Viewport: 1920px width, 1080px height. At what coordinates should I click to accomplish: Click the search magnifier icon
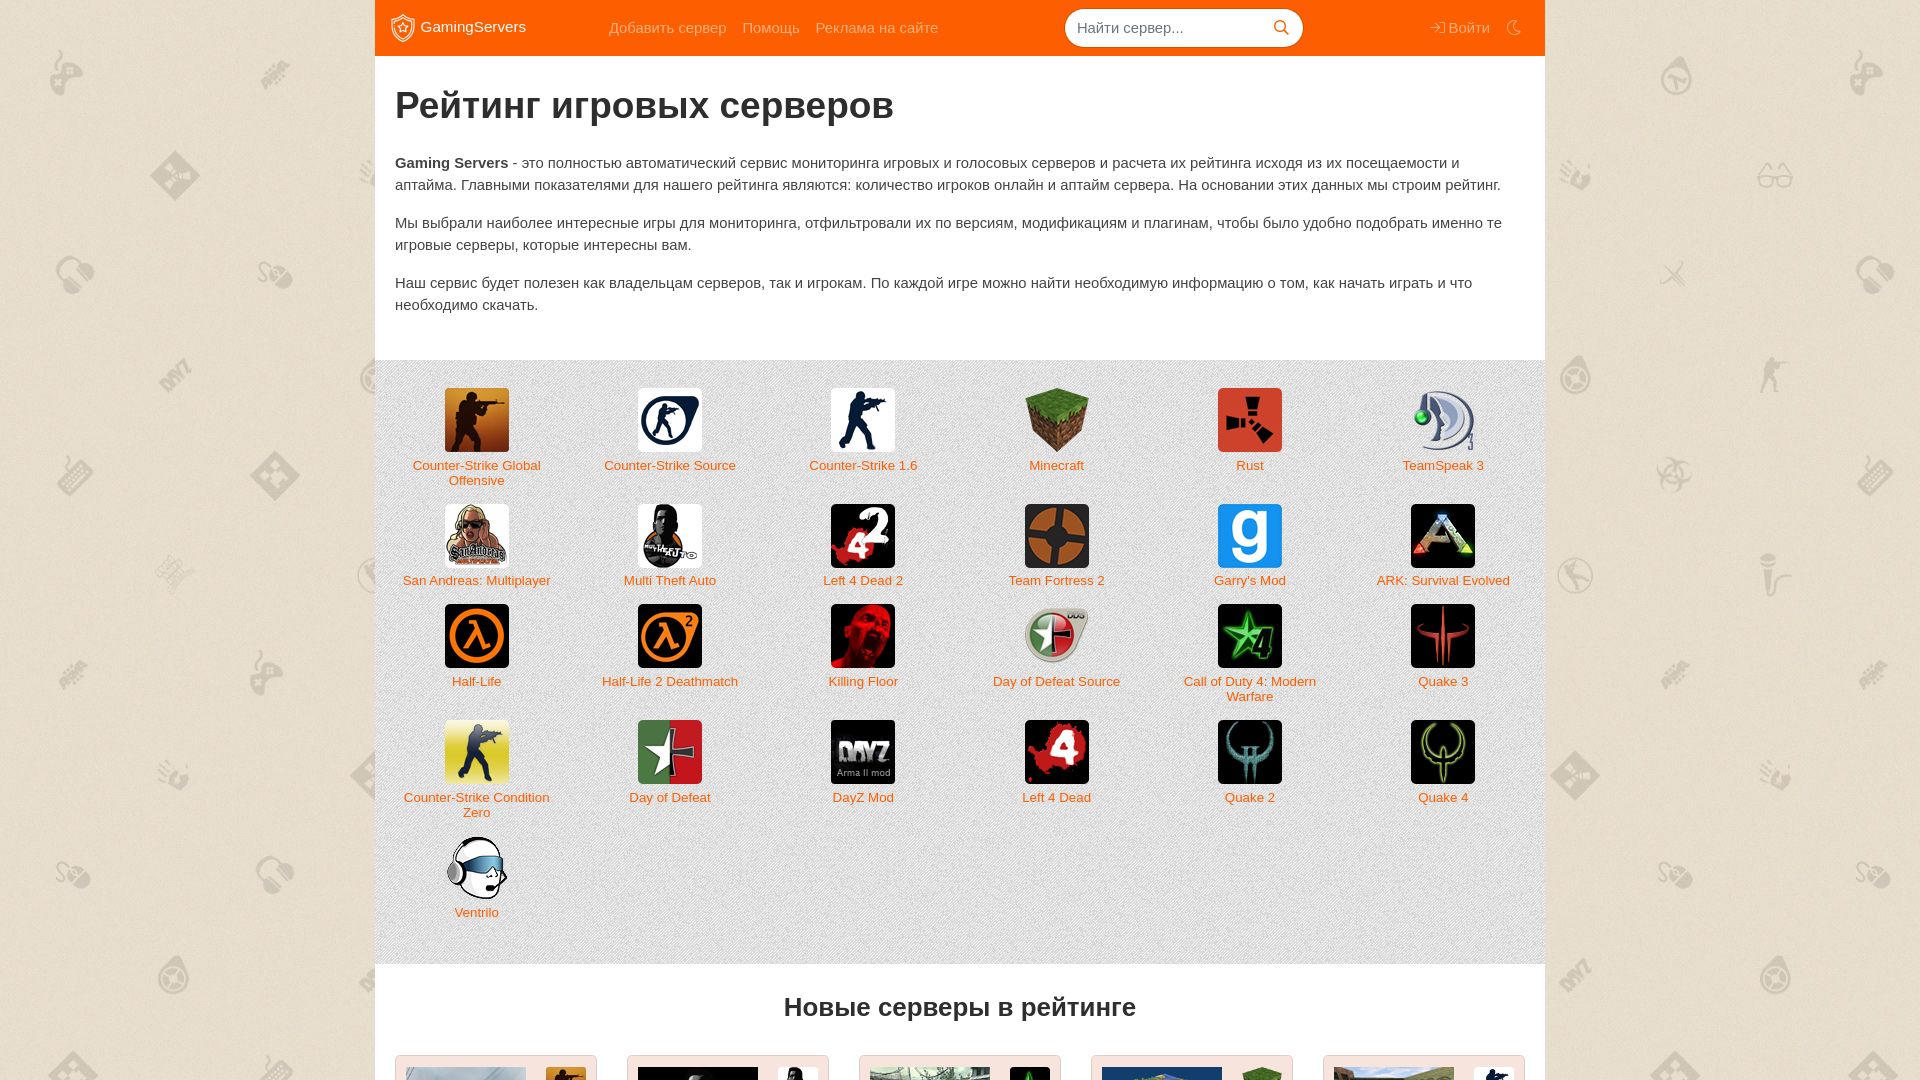(x=1281, y=28)
